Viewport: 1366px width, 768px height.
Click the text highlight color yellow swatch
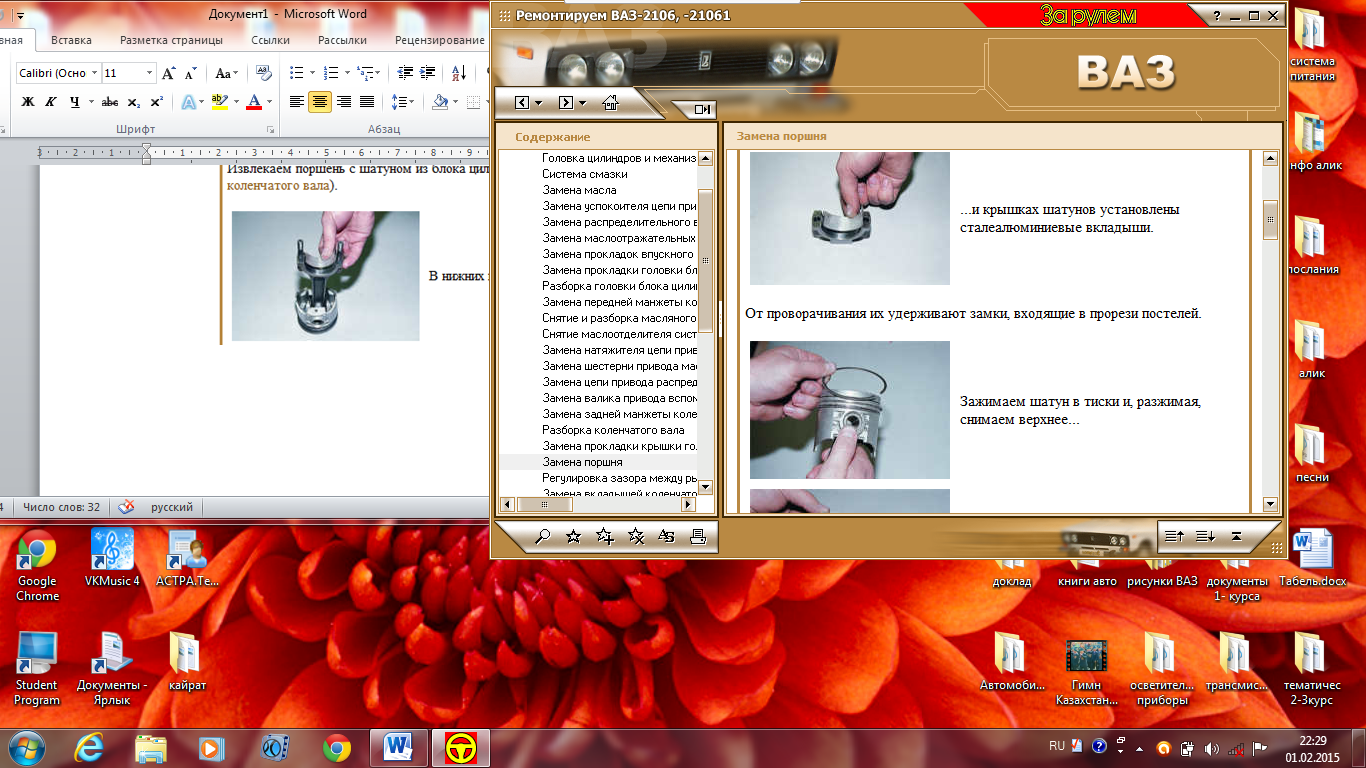pyautogui.click(x=221, y=102)
